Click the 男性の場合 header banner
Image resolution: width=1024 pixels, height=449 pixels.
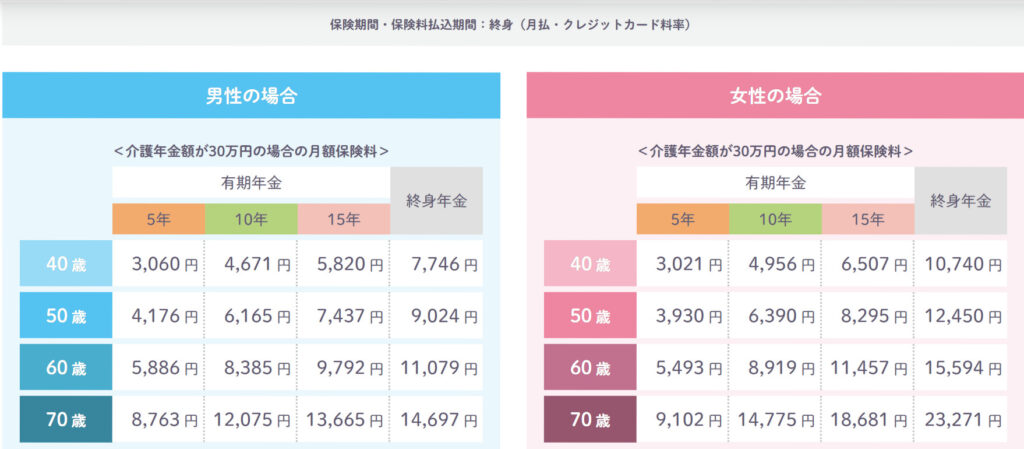tap(251, 96)
